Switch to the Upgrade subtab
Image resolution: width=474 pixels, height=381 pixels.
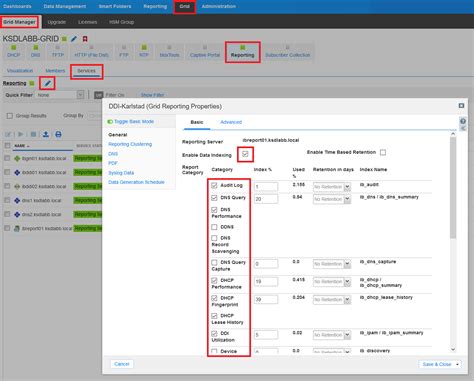click(56, 22)
